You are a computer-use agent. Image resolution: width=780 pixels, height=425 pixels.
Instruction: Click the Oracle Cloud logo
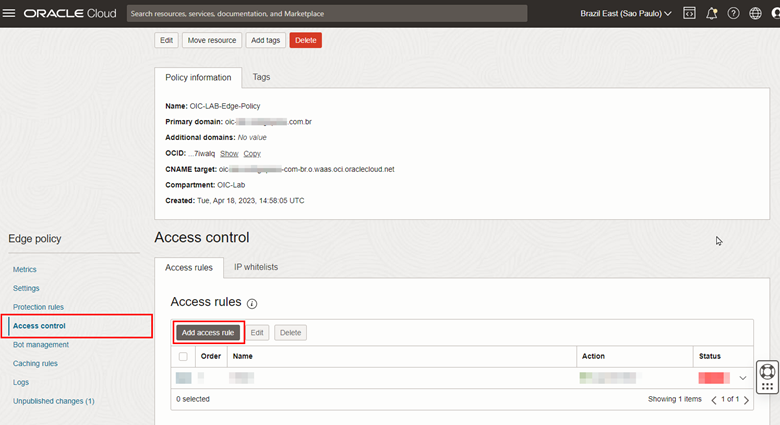70,13
